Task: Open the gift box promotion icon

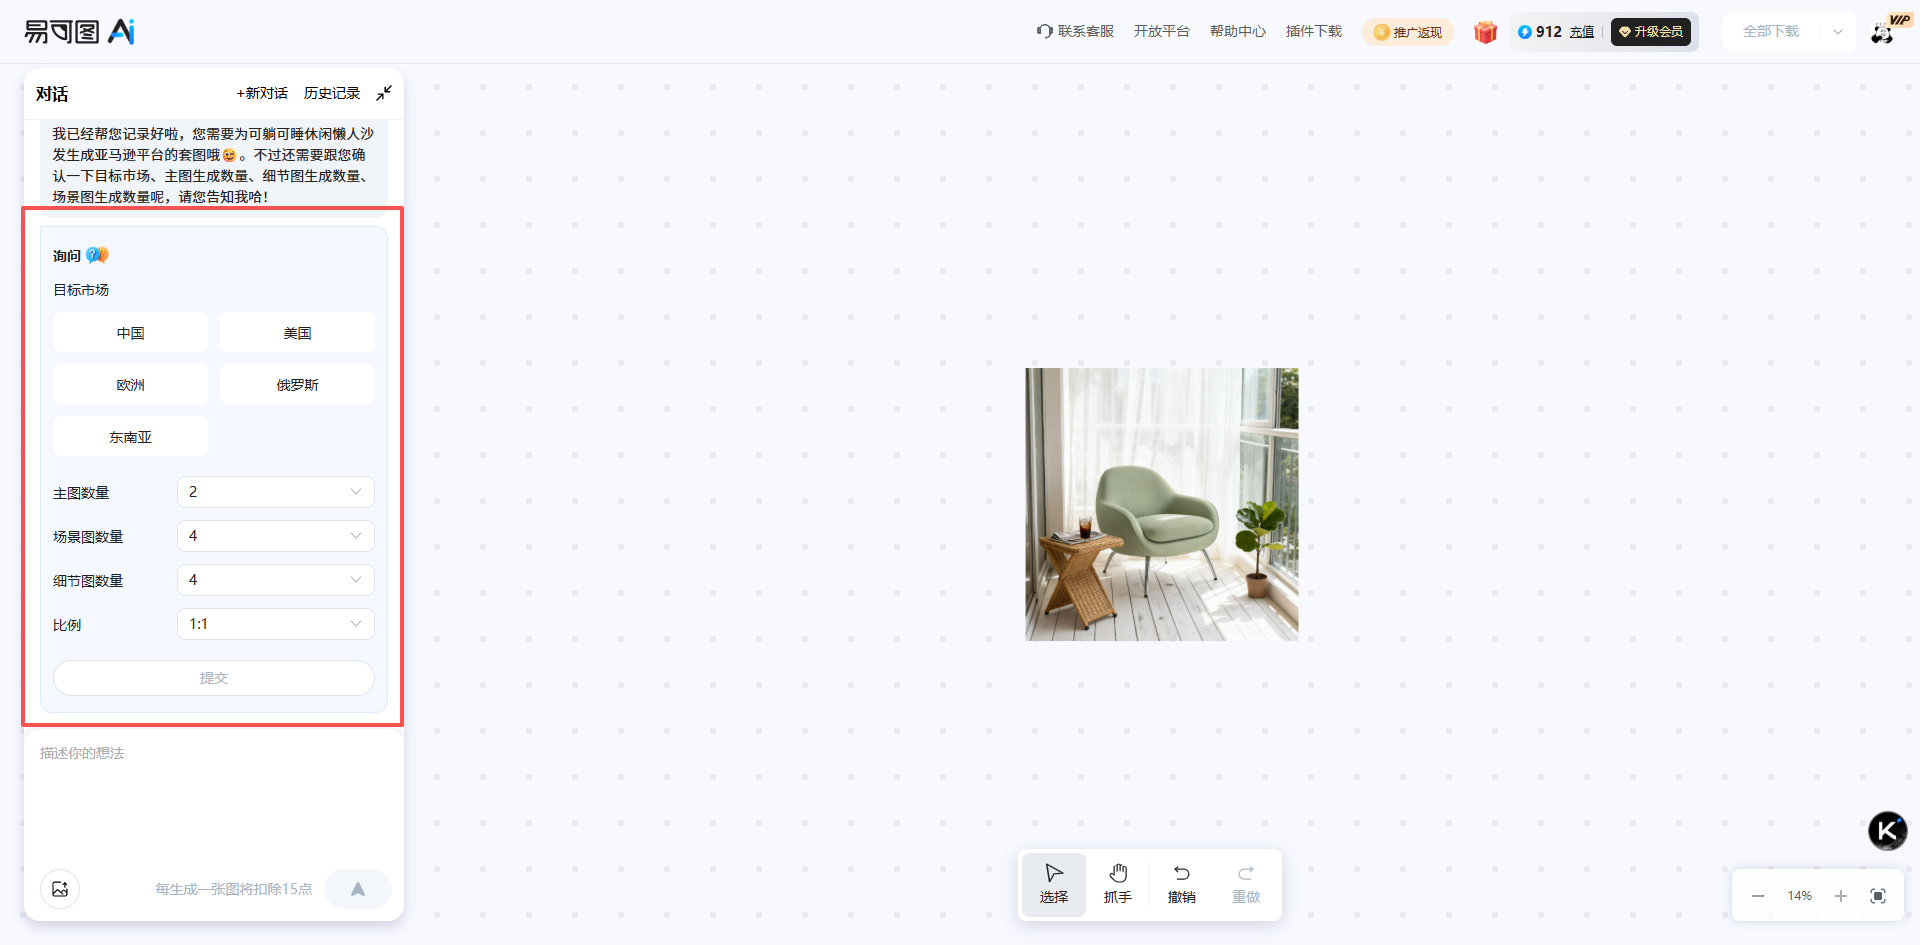Action: point(1485,32)
